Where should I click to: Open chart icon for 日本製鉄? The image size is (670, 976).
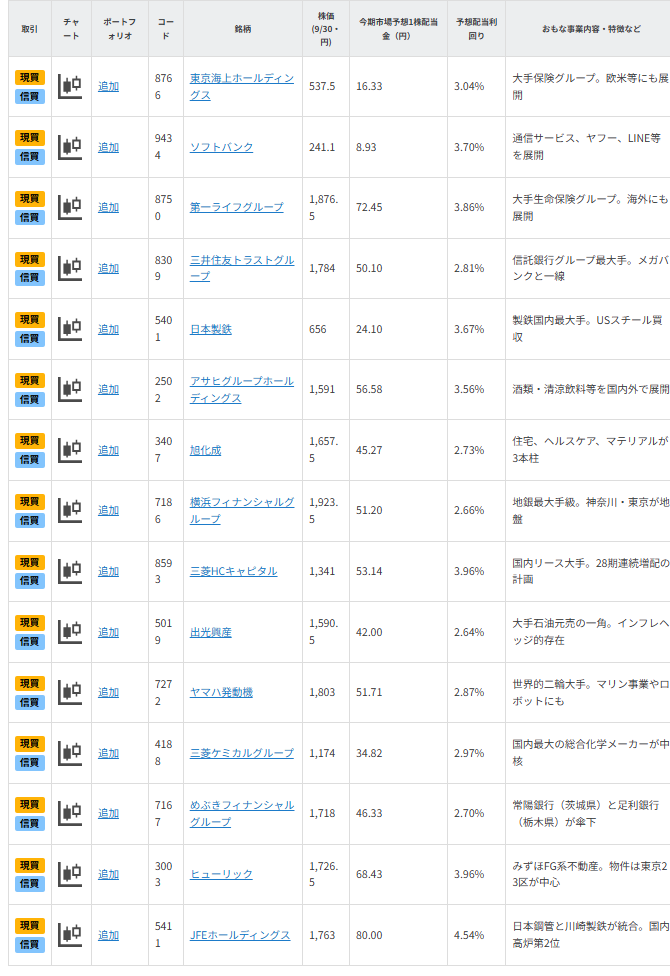pos(70,329)
